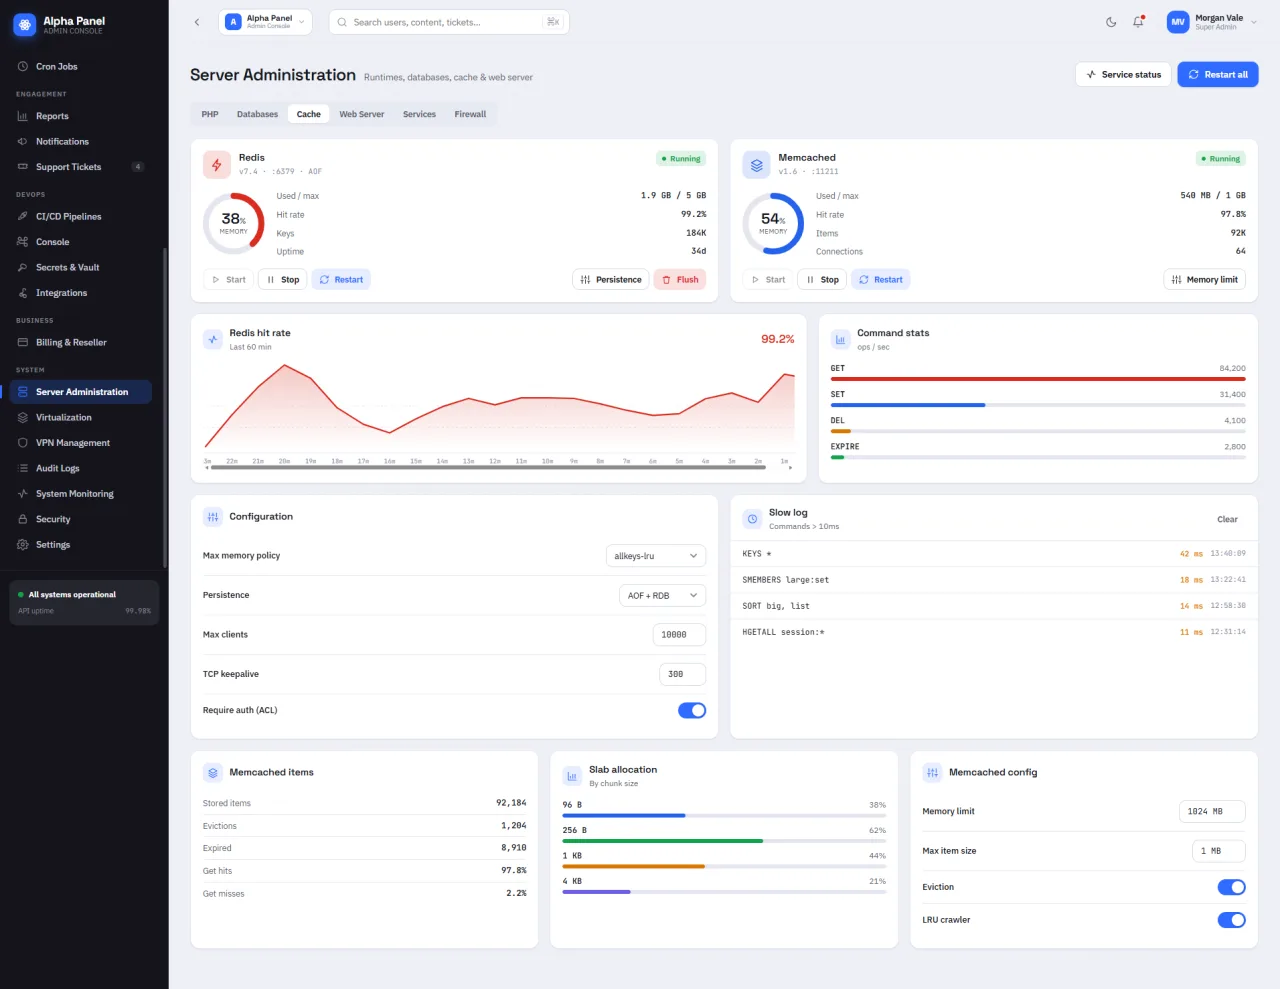Click the Restart all button
Viewport: 1280px width, 989px height.
click(x=1218, y=75)
